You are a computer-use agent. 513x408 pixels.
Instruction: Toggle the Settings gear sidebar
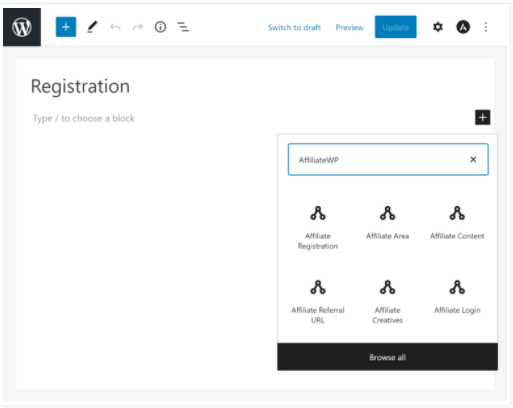[438, 27]
